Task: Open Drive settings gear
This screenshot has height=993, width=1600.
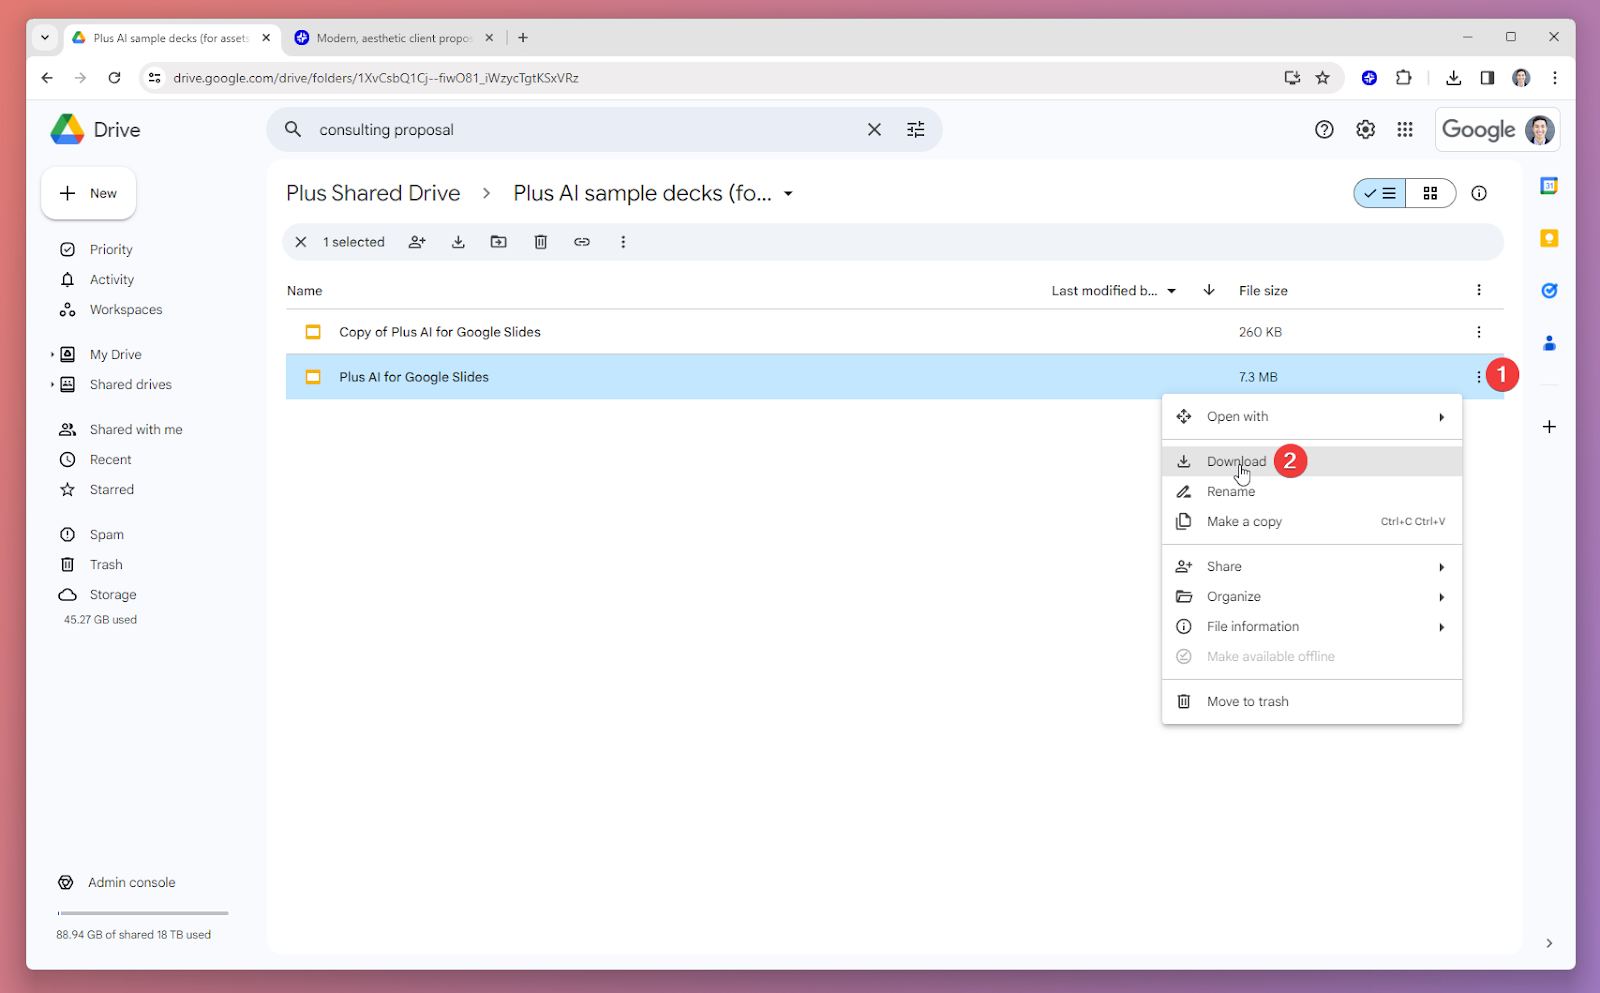Action: click(x=1365, y=129)
